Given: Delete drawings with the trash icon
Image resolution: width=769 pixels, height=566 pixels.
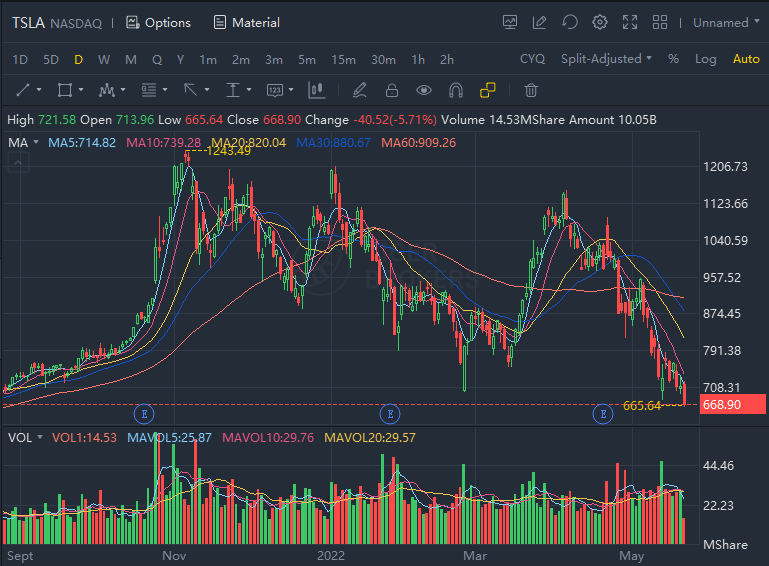Looking at the screenshot, I should (x=531, y=90).
